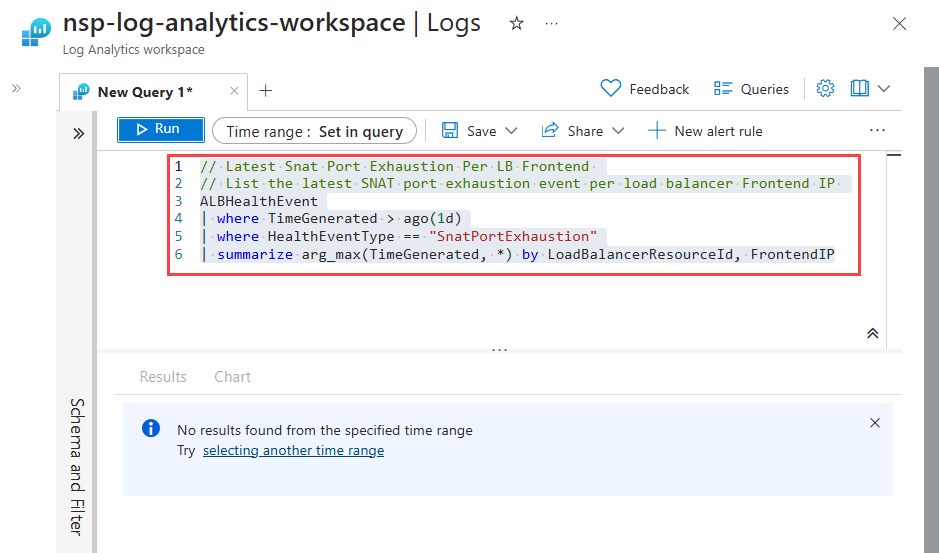The image size is (939, 553).
Task: Click the favorite star icon
Action: pyautogui.click(x=517, y=24)
